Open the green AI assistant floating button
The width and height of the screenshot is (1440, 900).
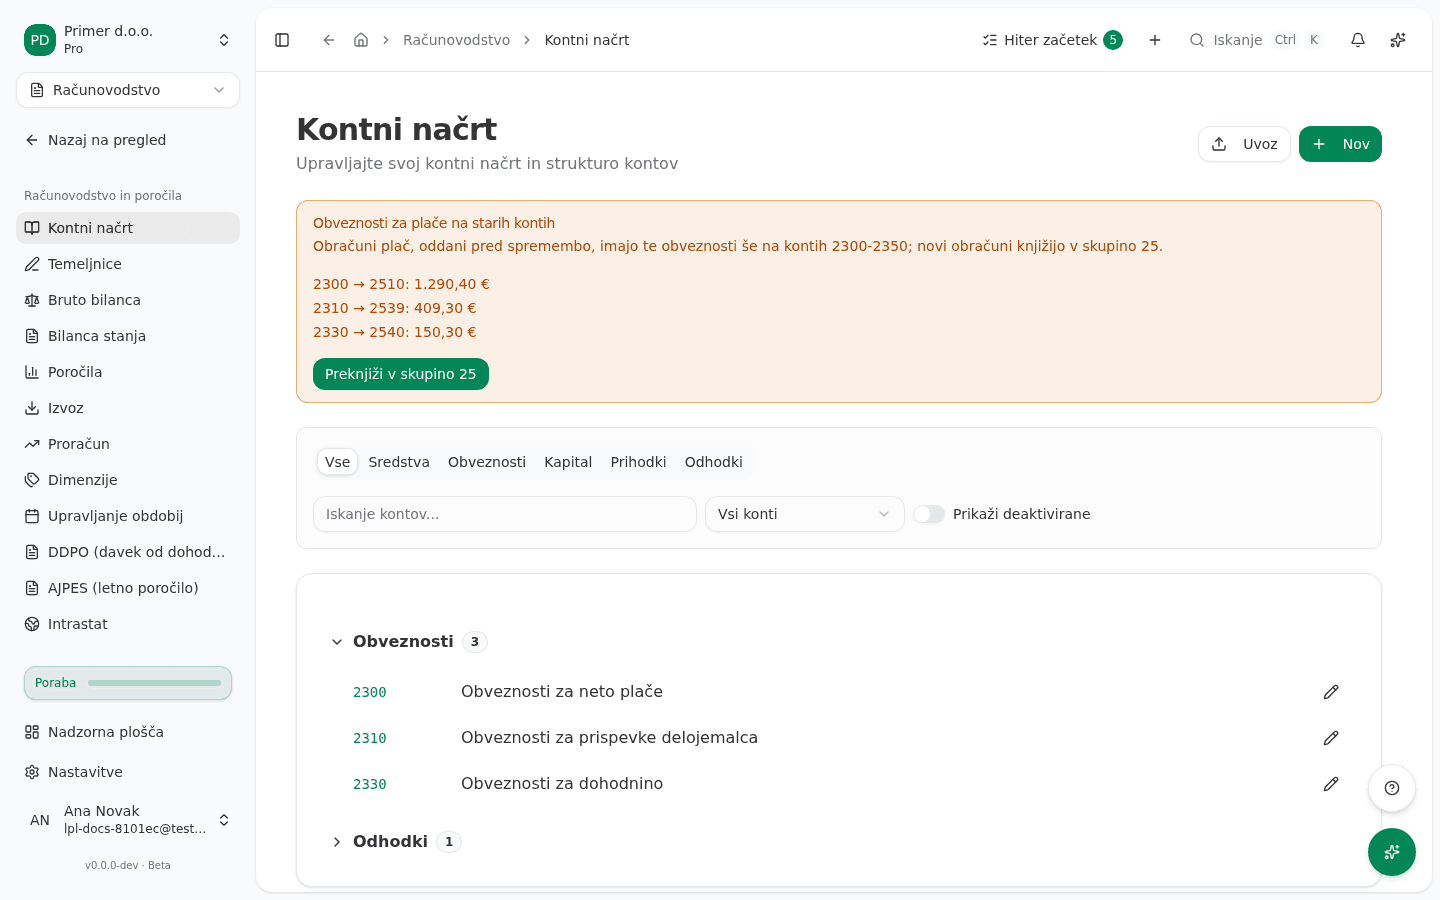1392,852
